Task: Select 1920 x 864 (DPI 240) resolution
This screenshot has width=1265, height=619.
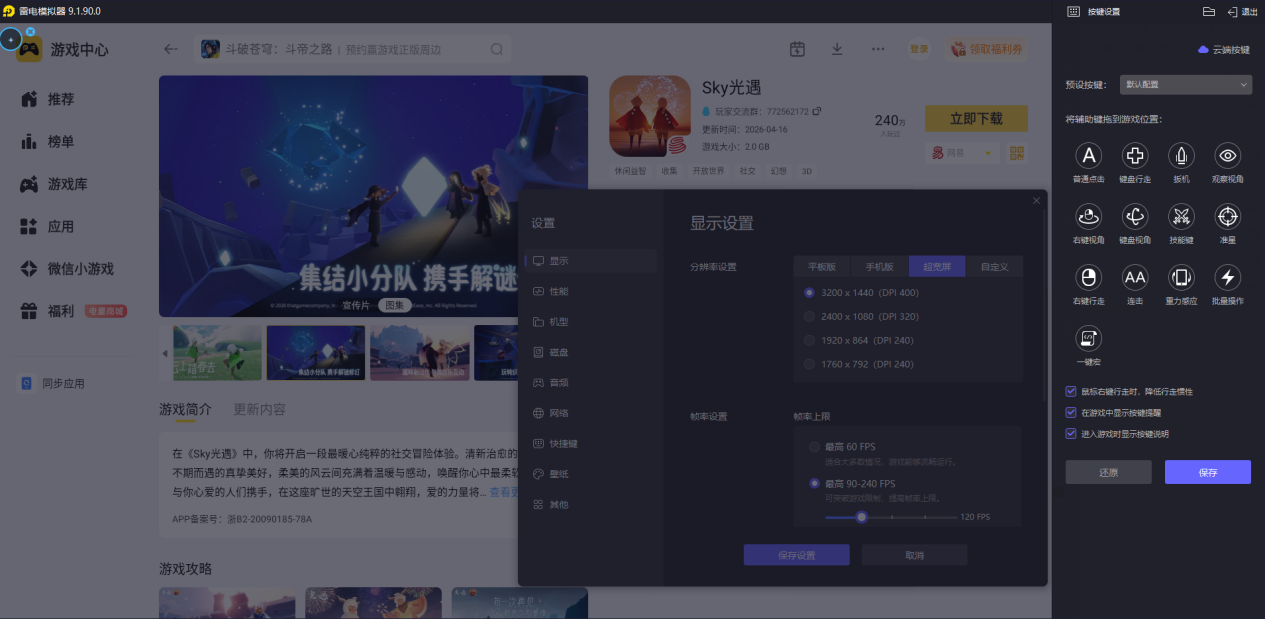Action: (859, 340)
